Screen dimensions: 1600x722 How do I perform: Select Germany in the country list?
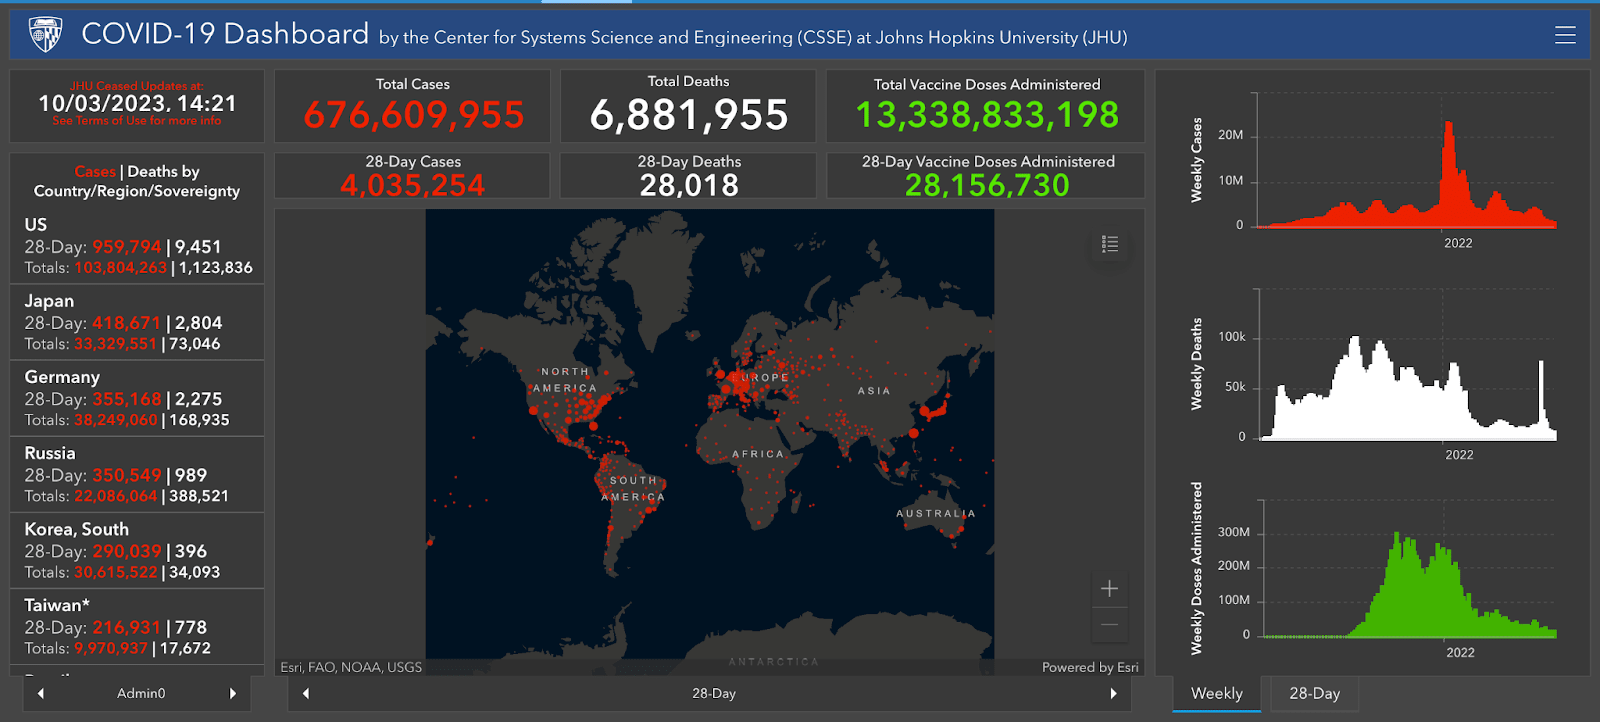point(137,398)
